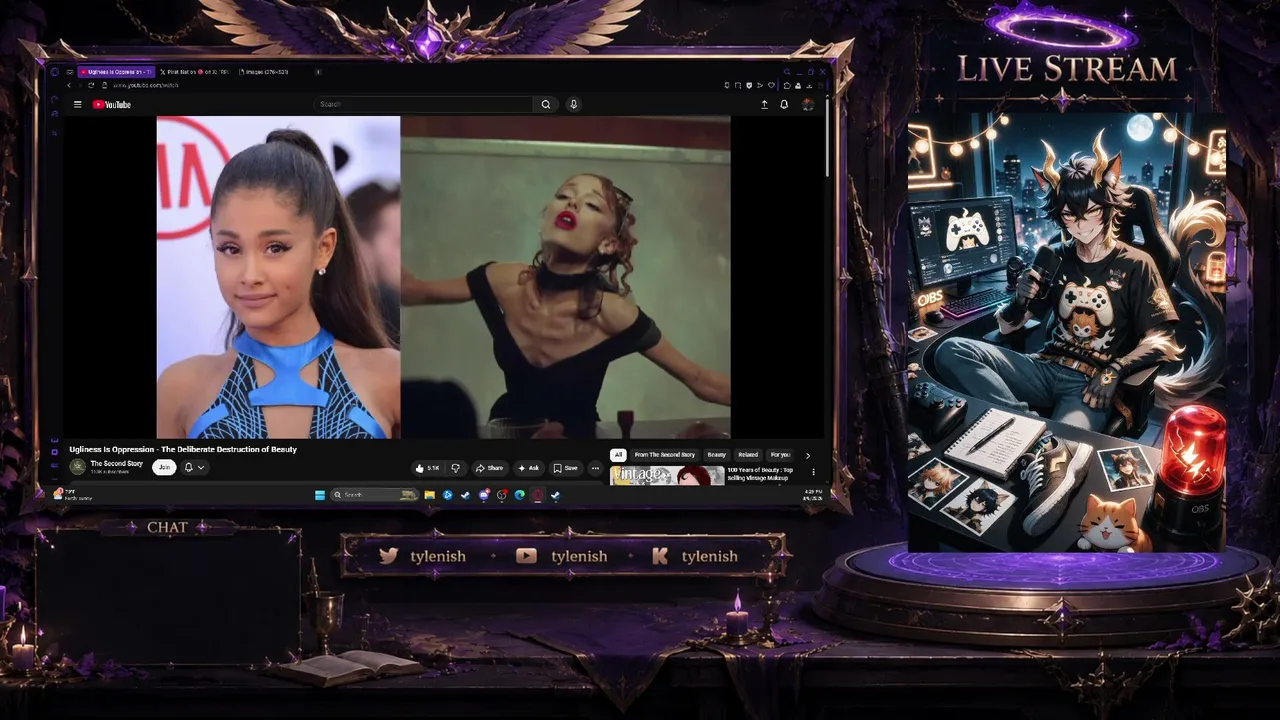The image size is (1280, 720).
Task: Open the YouTube create upload icon
Action: (x=765, y=104)
